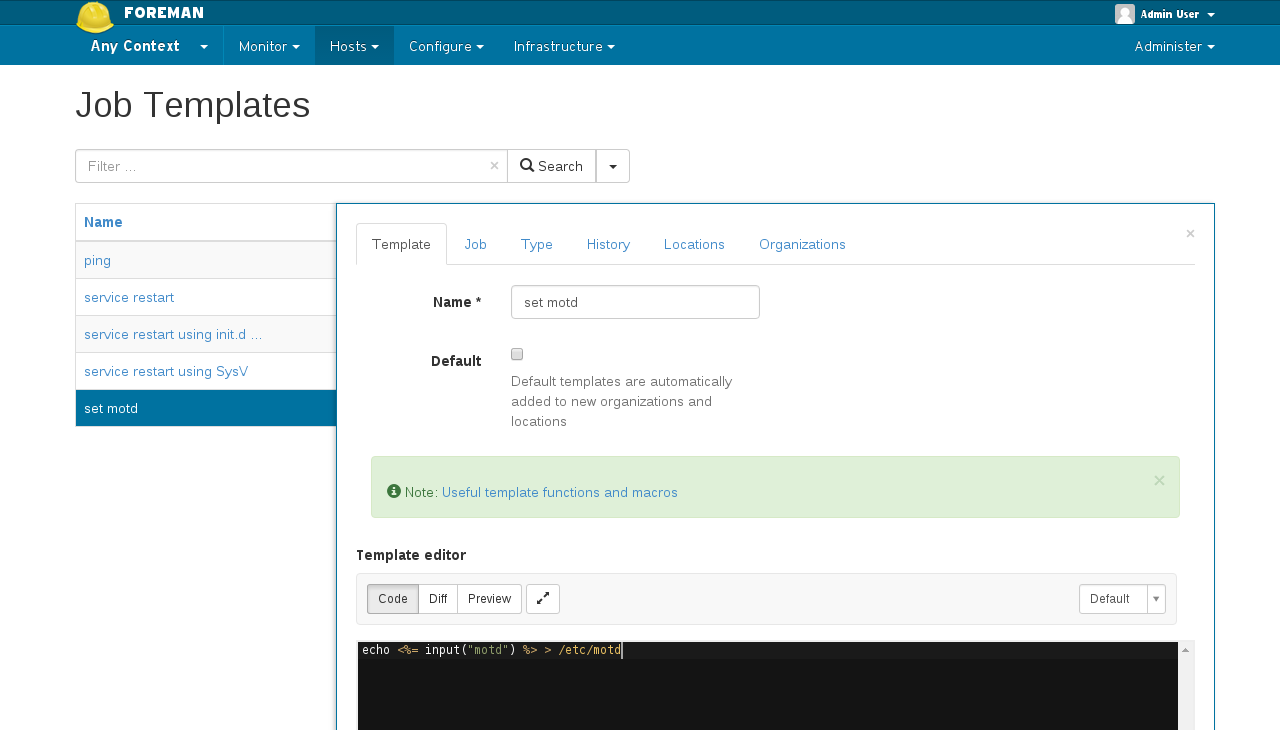The width and height of the screenshot is (1280, 730).
Task: Toggle fullscreen editor with the expand icon
Action: (x=542, y=599)
